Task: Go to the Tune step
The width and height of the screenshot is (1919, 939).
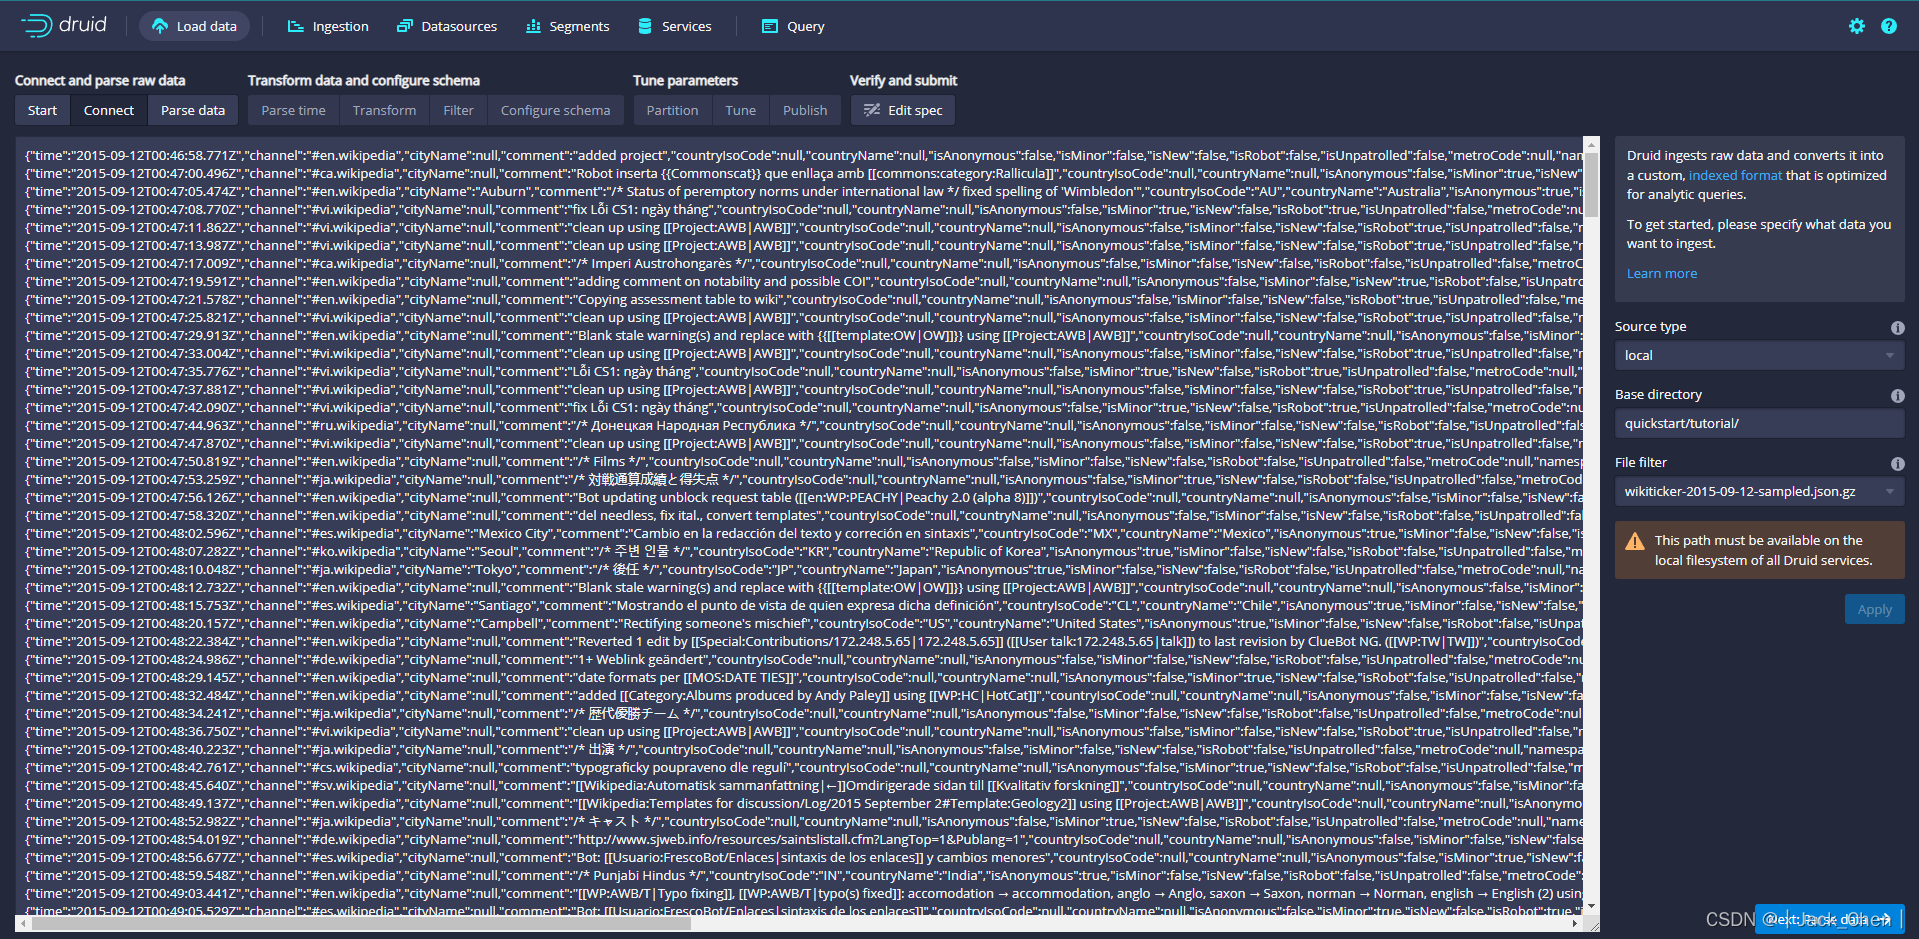Action: point(740,110)
